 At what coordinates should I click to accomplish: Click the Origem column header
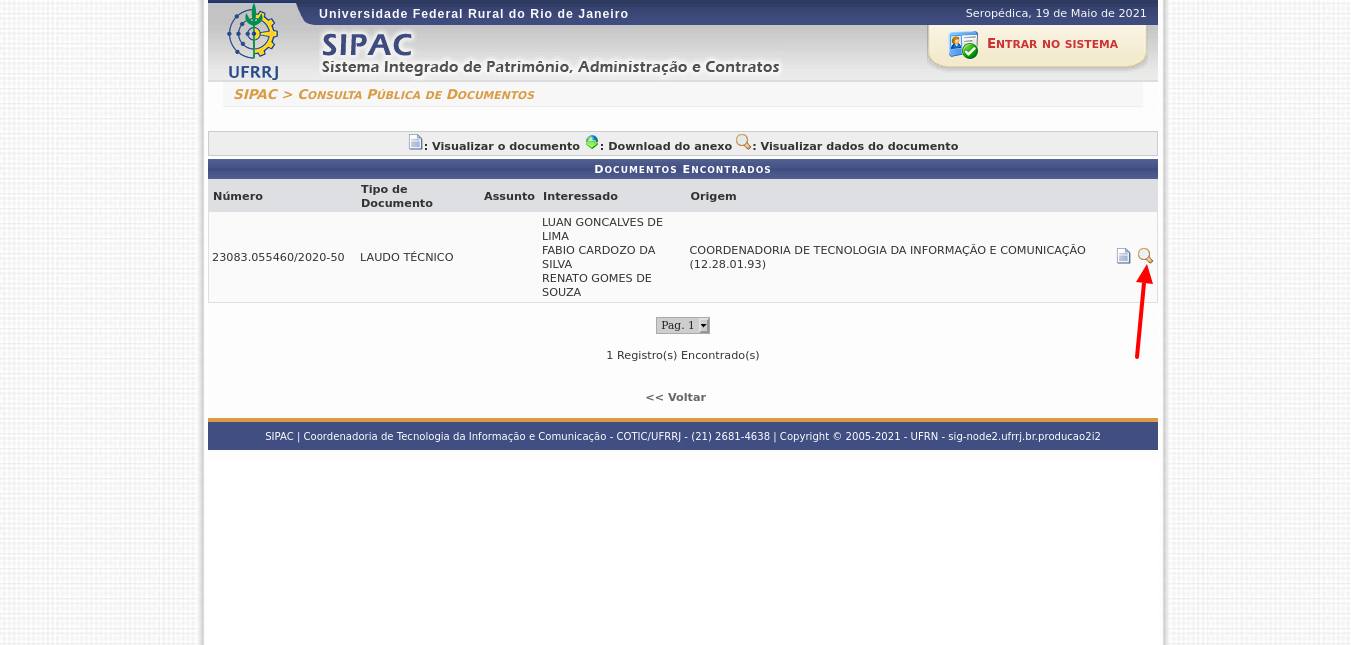713,196
